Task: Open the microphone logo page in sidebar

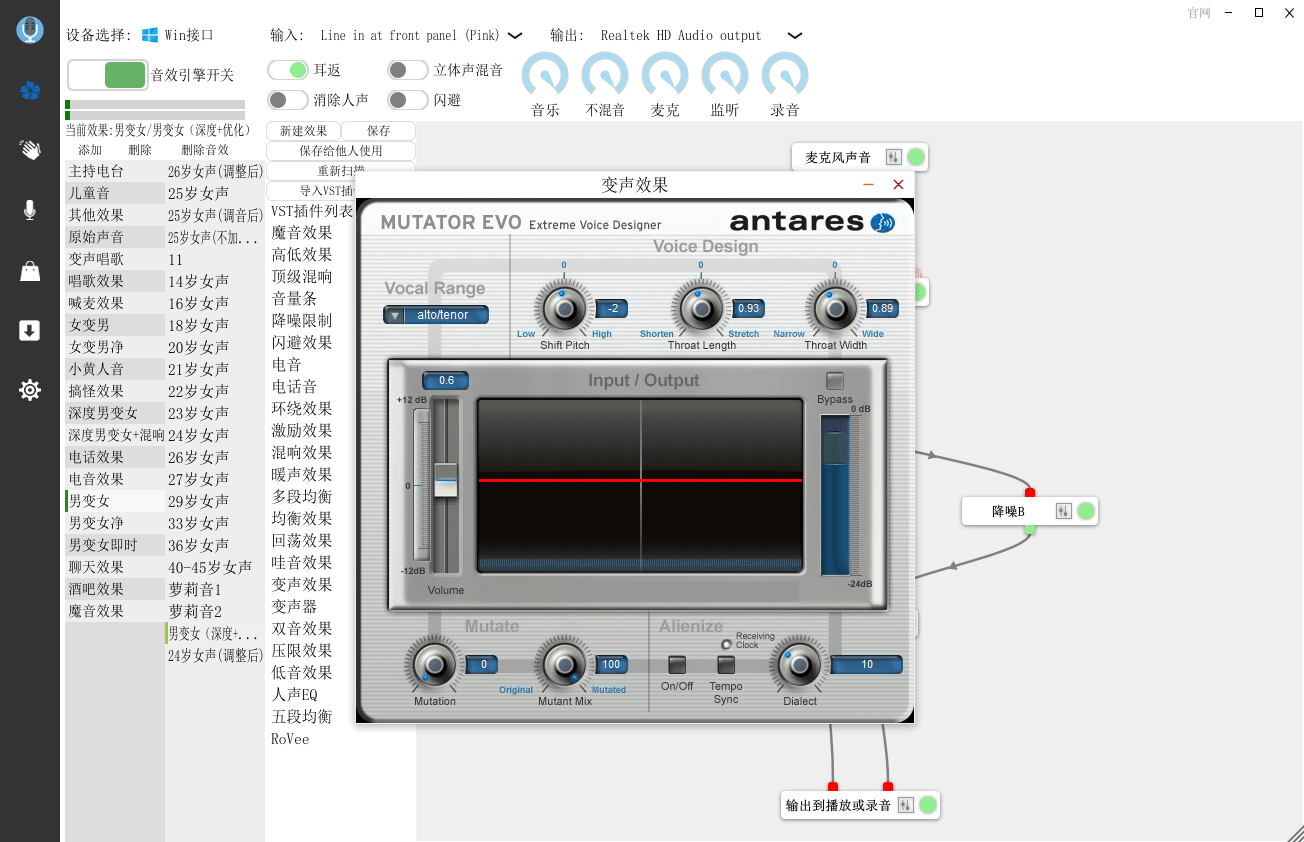Action: (30, 30)
